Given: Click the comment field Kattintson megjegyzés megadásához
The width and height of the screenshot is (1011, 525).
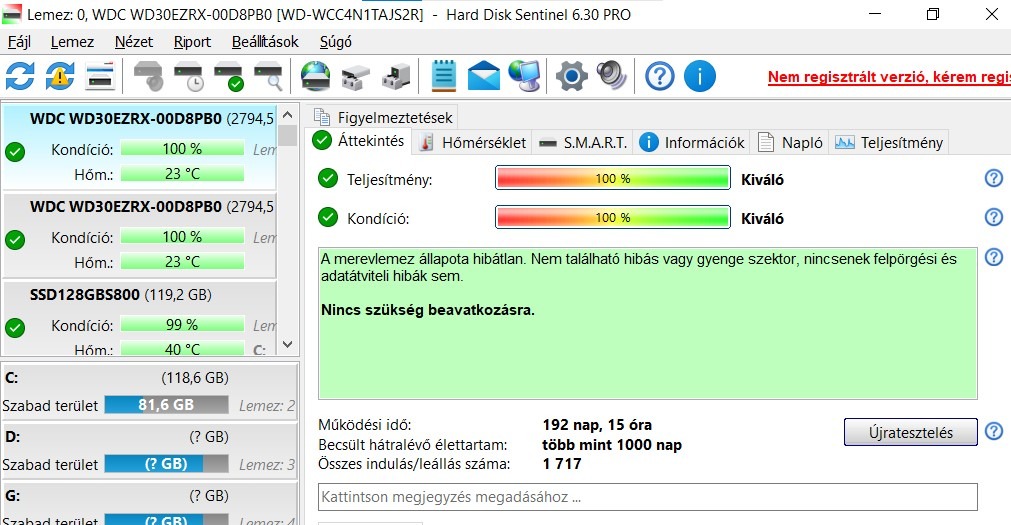Looking at the screenshot, I should click(x=647, y=497).
